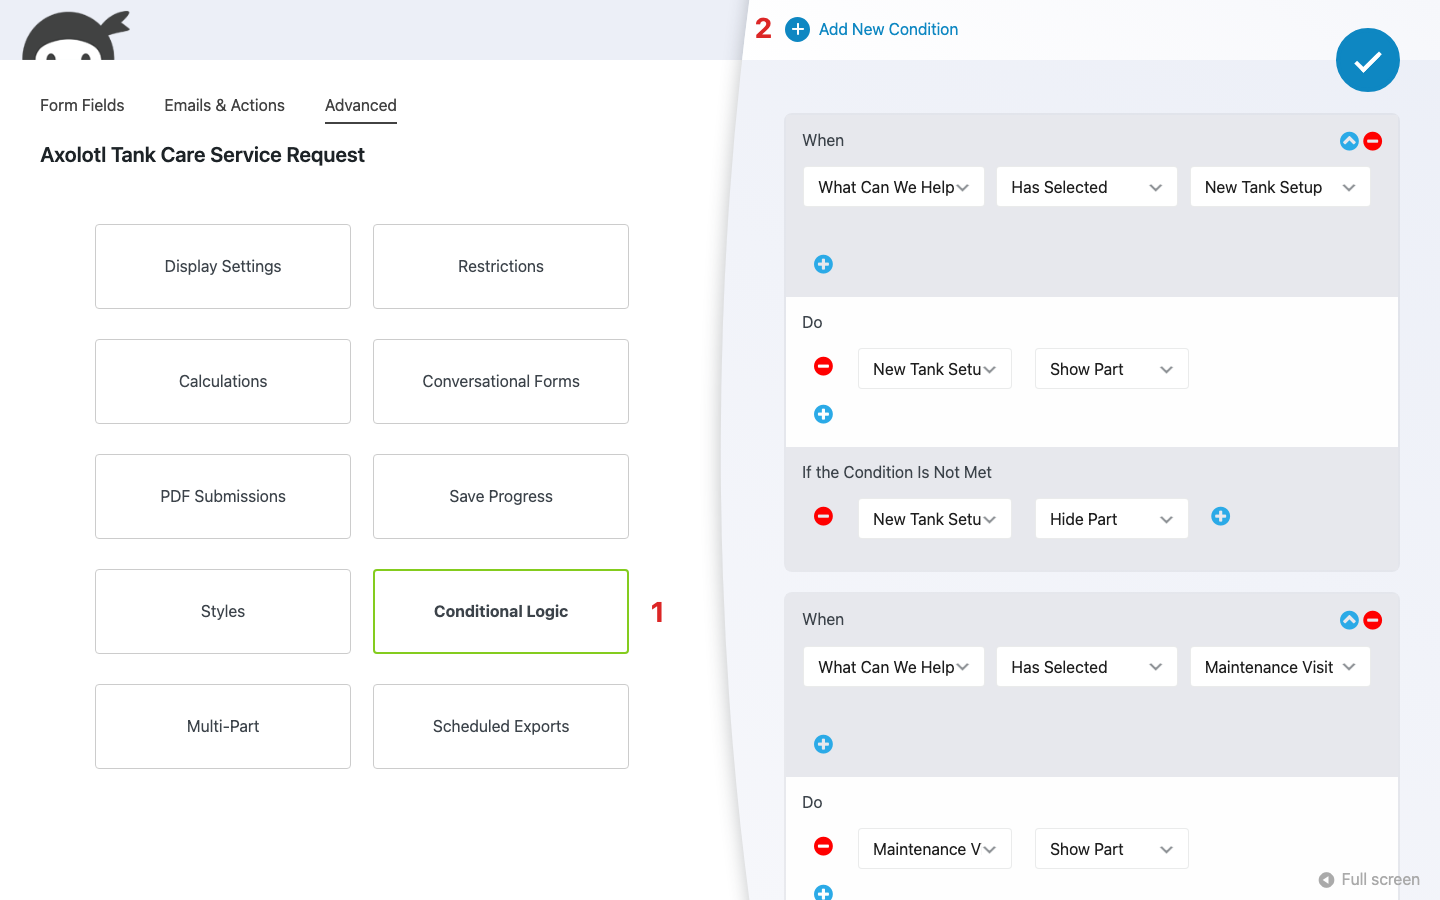Open the Hide Part action dropdown

point(1112,519)
